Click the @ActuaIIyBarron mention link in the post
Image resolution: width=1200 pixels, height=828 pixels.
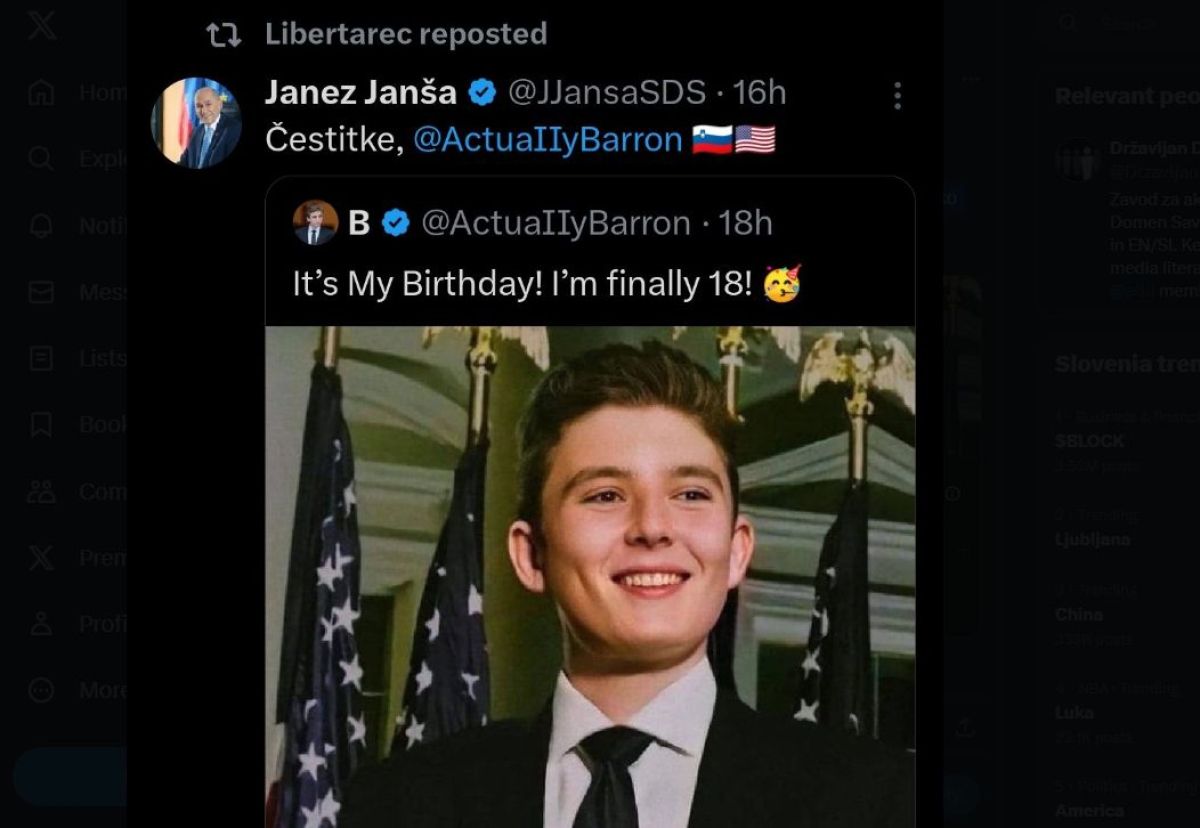pyautogui.click(x=547, y=140)
